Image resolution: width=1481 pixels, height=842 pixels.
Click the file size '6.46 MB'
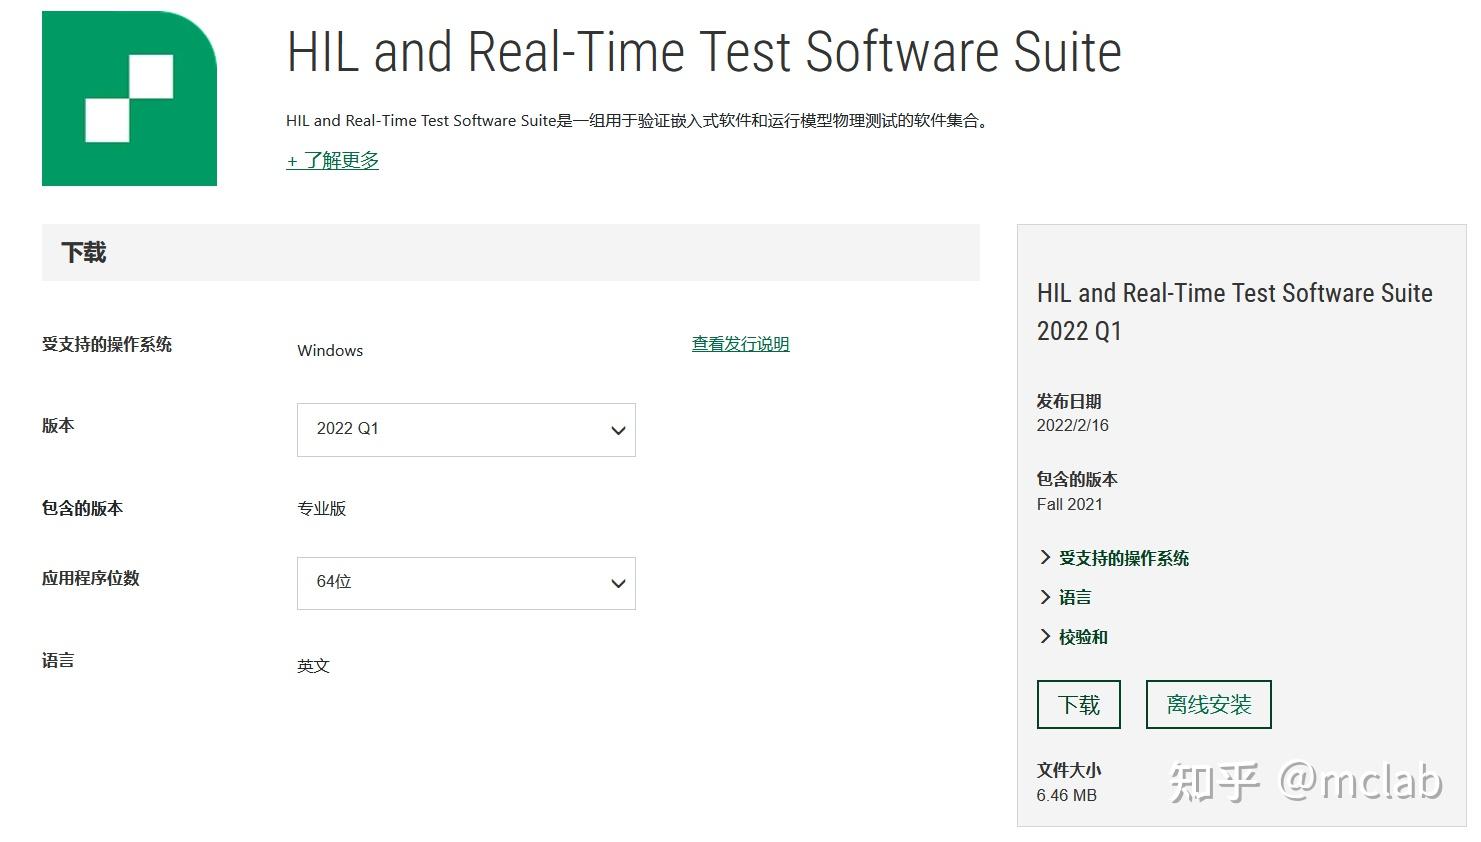point(1066,795)
